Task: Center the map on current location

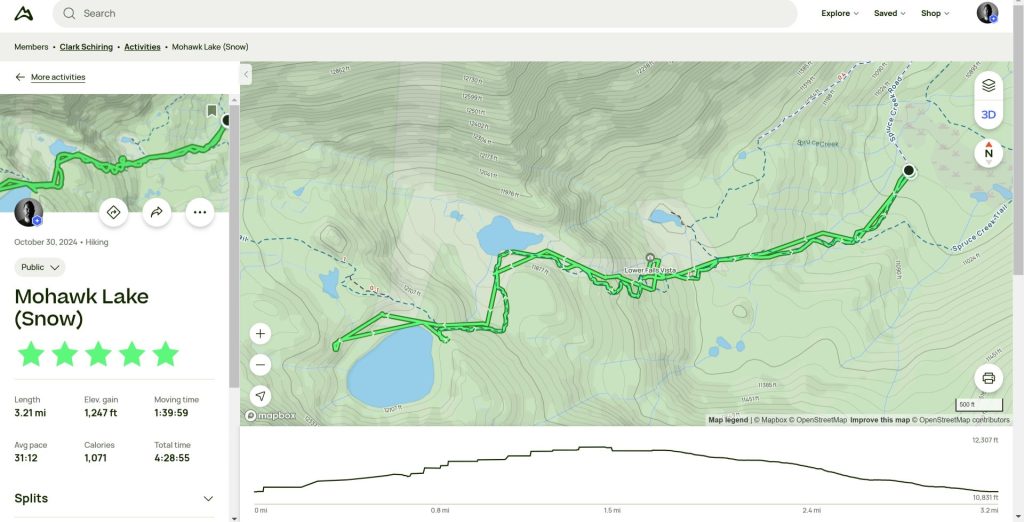Action: (x=260, y=396)
